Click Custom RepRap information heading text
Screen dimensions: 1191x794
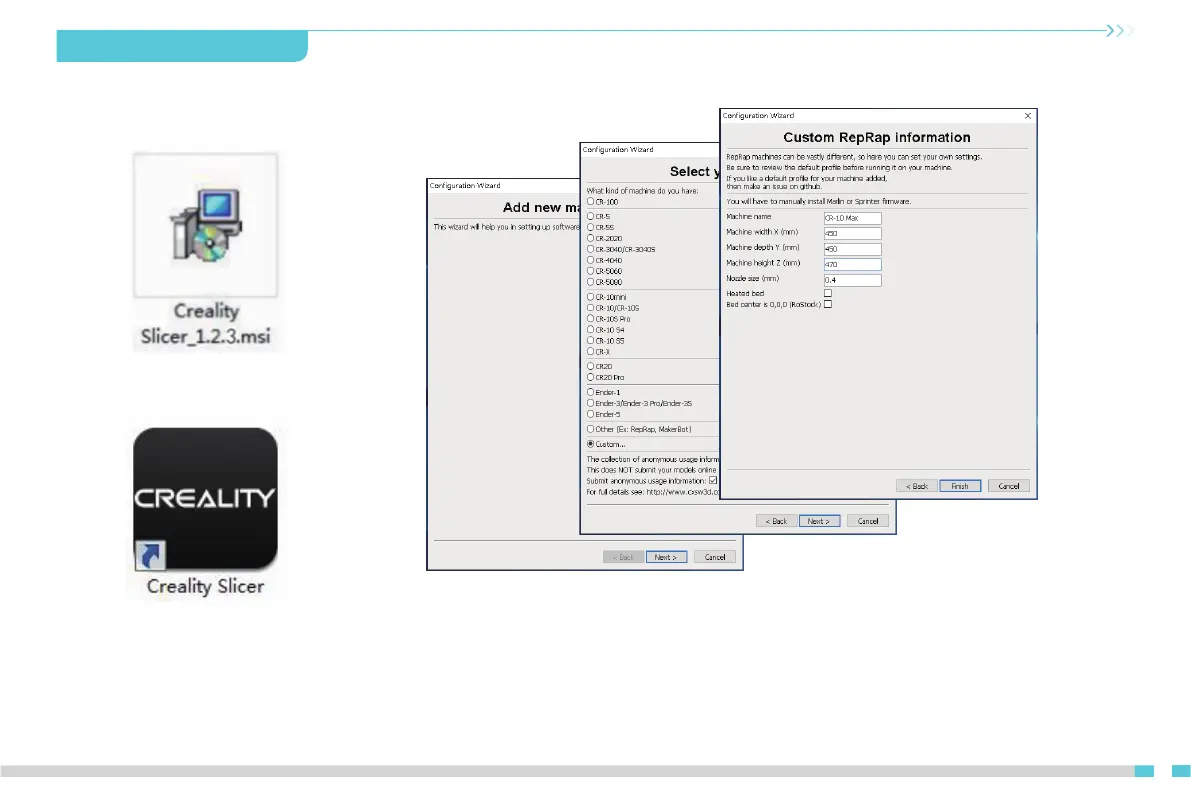877,138
